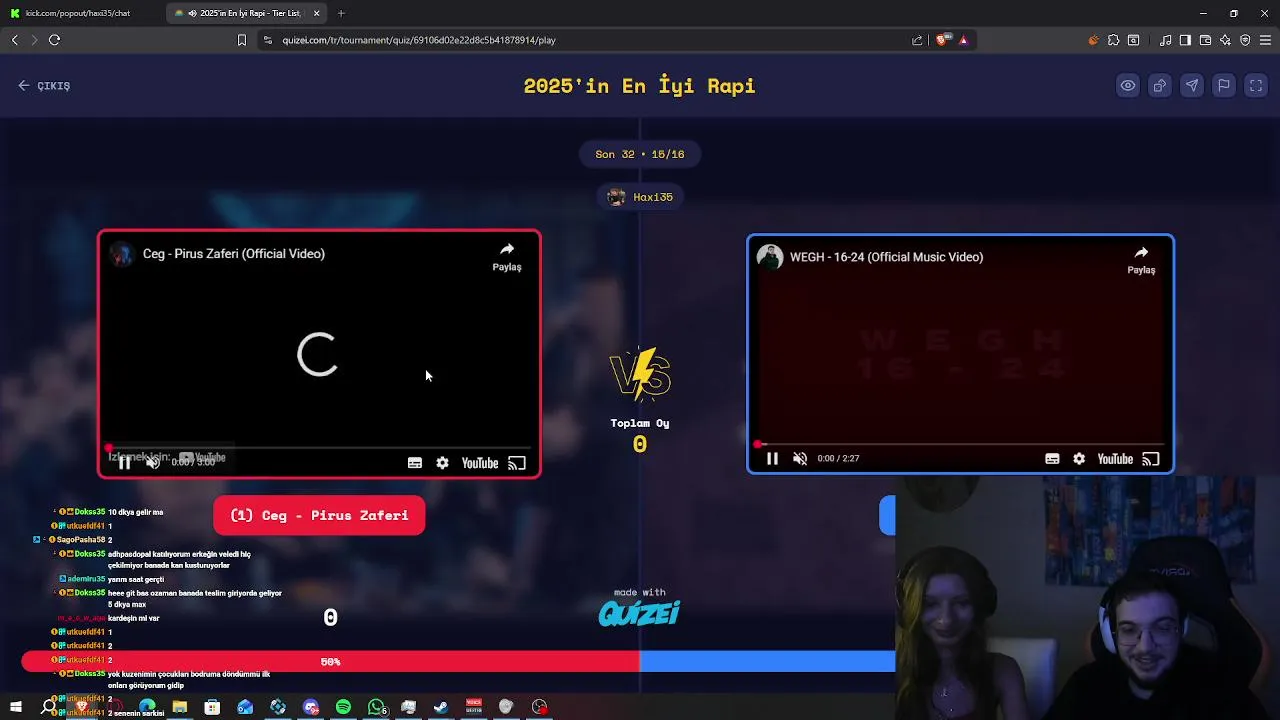This screenshot has width=1280, height=720.
Task: Reload the page
Action: click(x=54, y=40)
